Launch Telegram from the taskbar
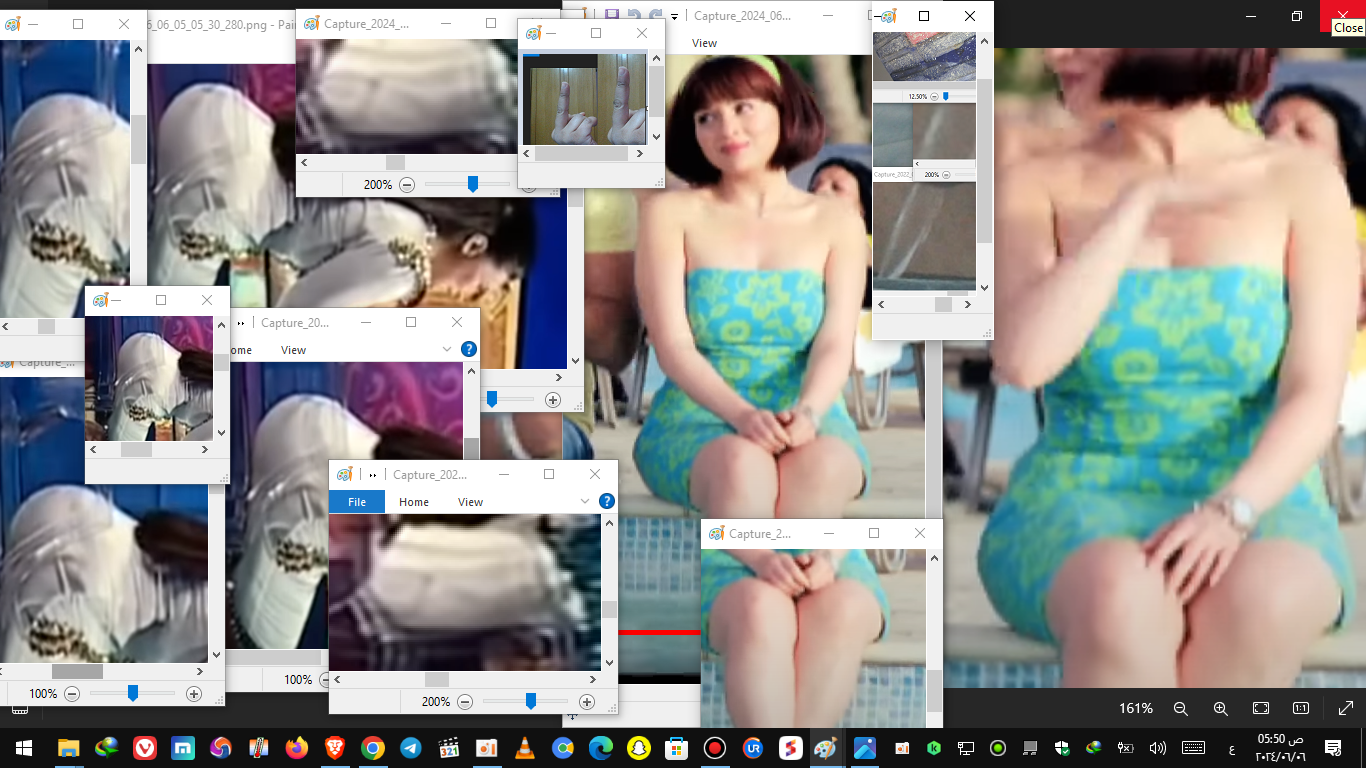Viewport: 1366px width, 768px height. pos(410,748)
